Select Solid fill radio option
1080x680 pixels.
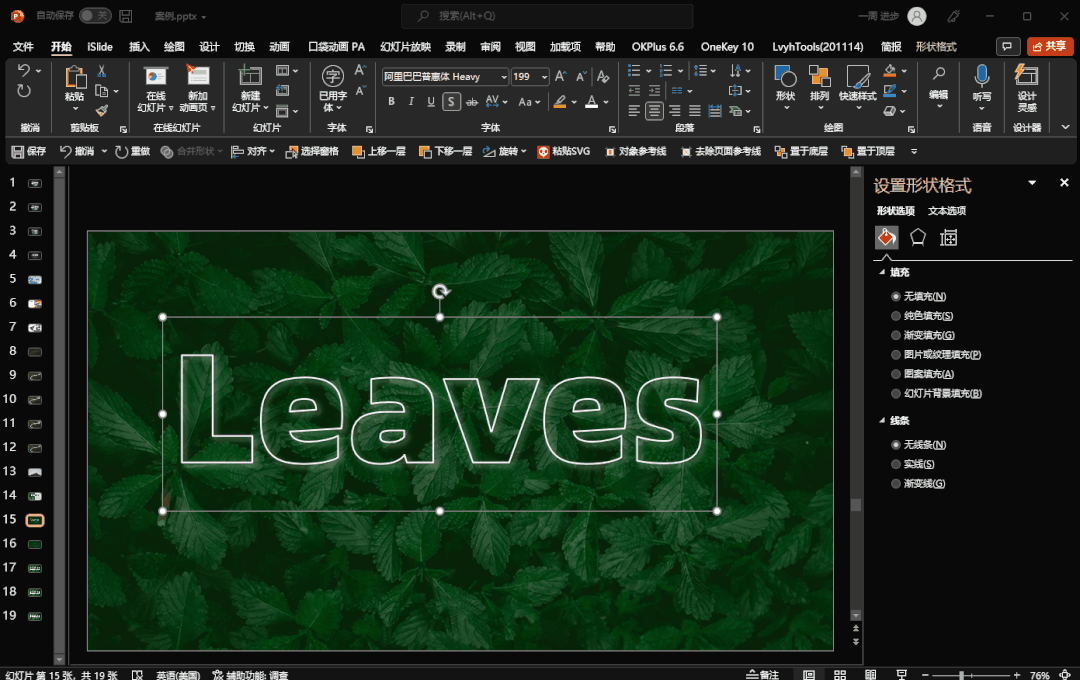tap(895, 316)
